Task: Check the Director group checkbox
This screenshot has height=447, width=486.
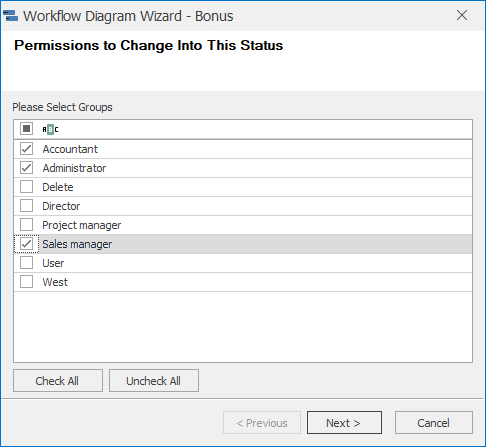Action: [x=26, y=206]
